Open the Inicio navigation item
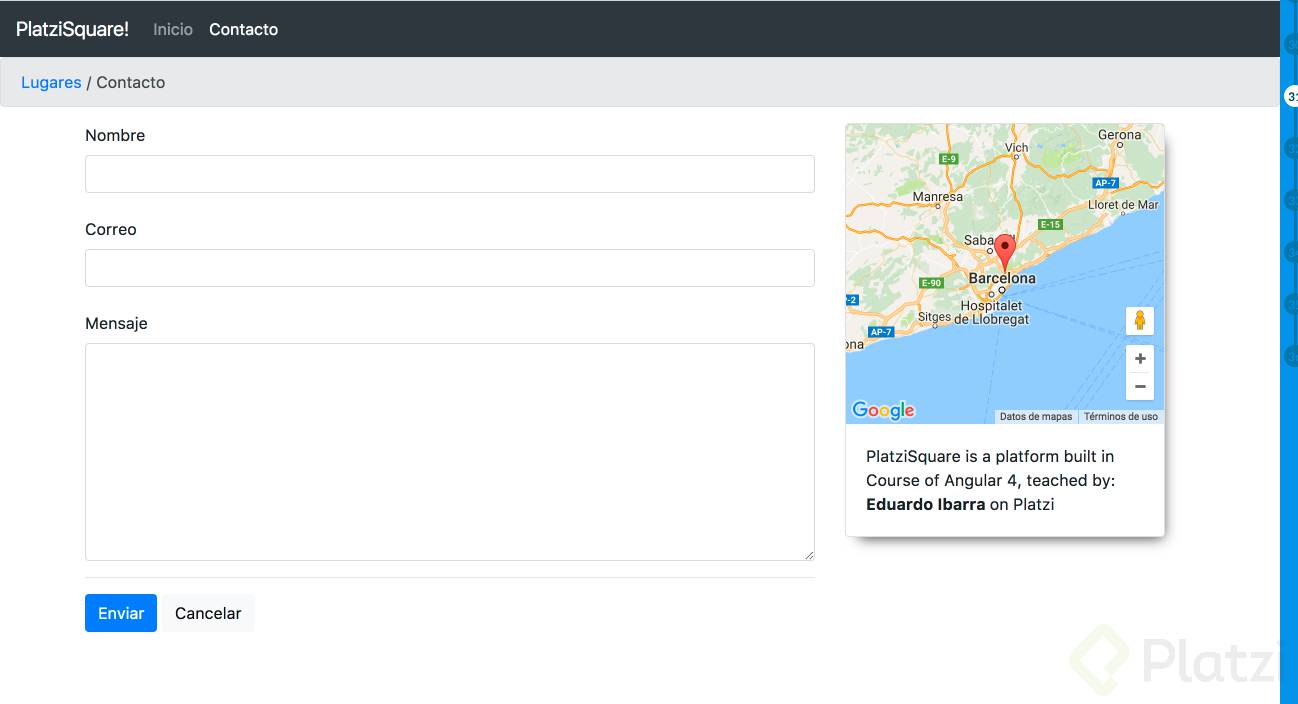Viewport: 1298px width, 704px height. point(173,29)
